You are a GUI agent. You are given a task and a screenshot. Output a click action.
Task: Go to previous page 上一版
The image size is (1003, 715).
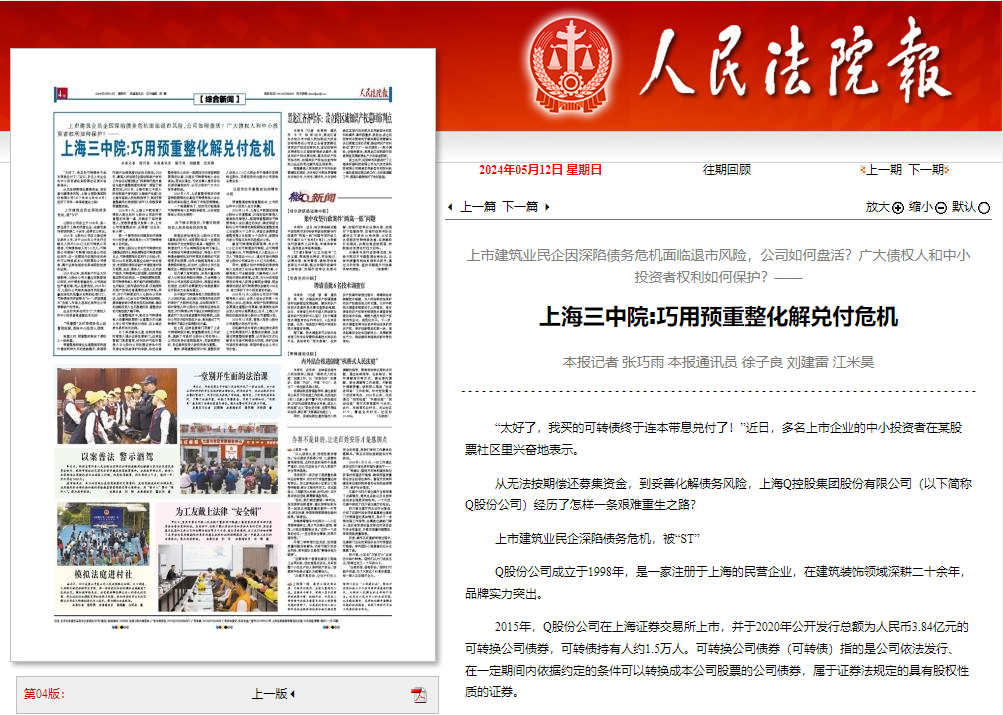pyautogui.click(x=269, y=694)
